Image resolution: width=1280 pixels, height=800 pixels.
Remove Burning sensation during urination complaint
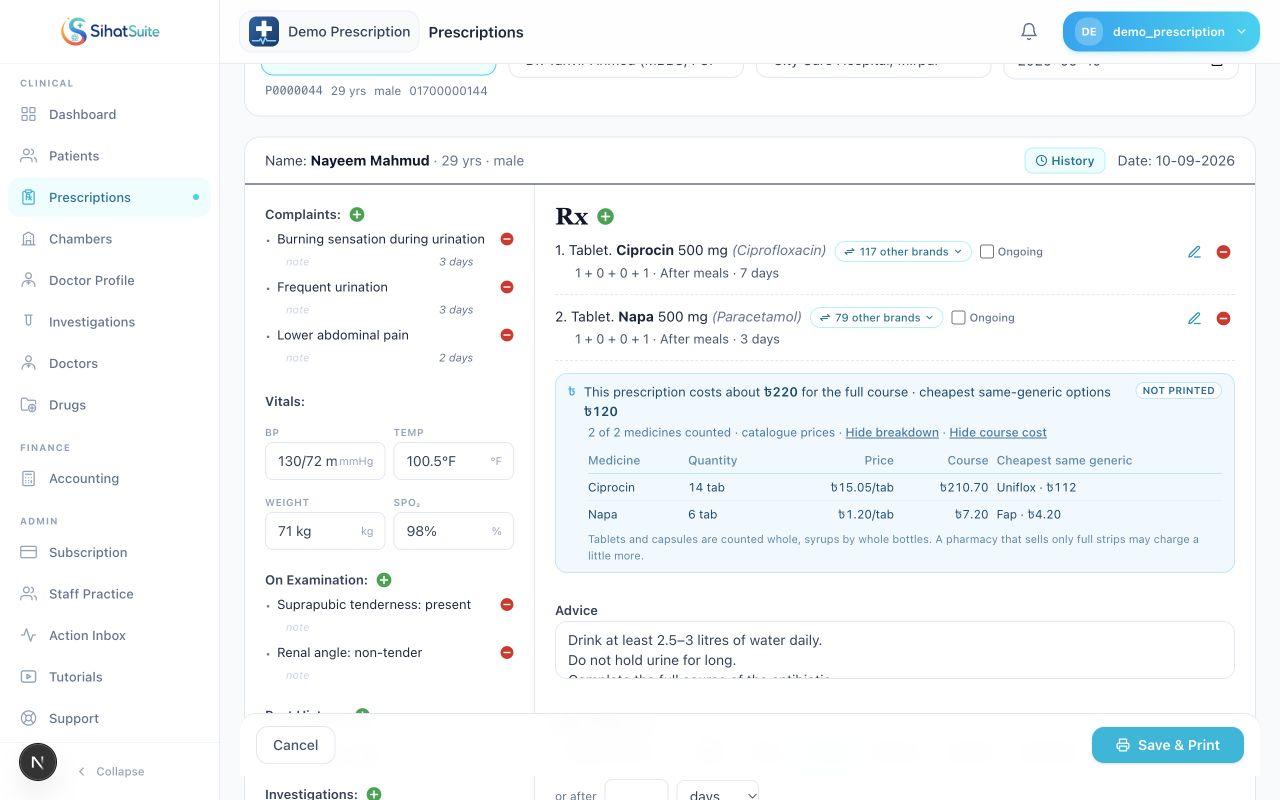[x=507, y=239]
